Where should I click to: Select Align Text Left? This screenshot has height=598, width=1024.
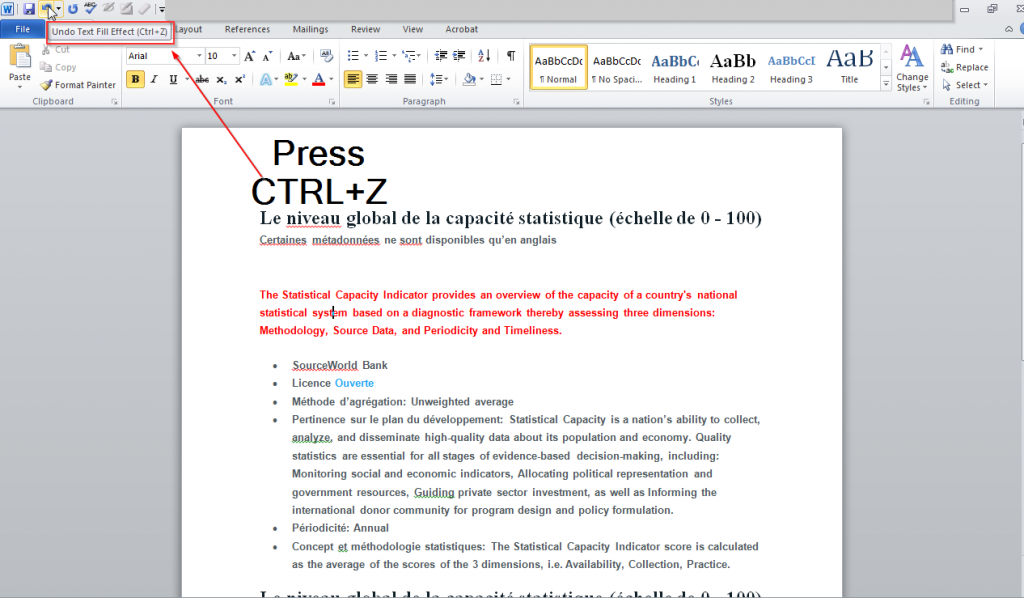click(x=353, y=79)
